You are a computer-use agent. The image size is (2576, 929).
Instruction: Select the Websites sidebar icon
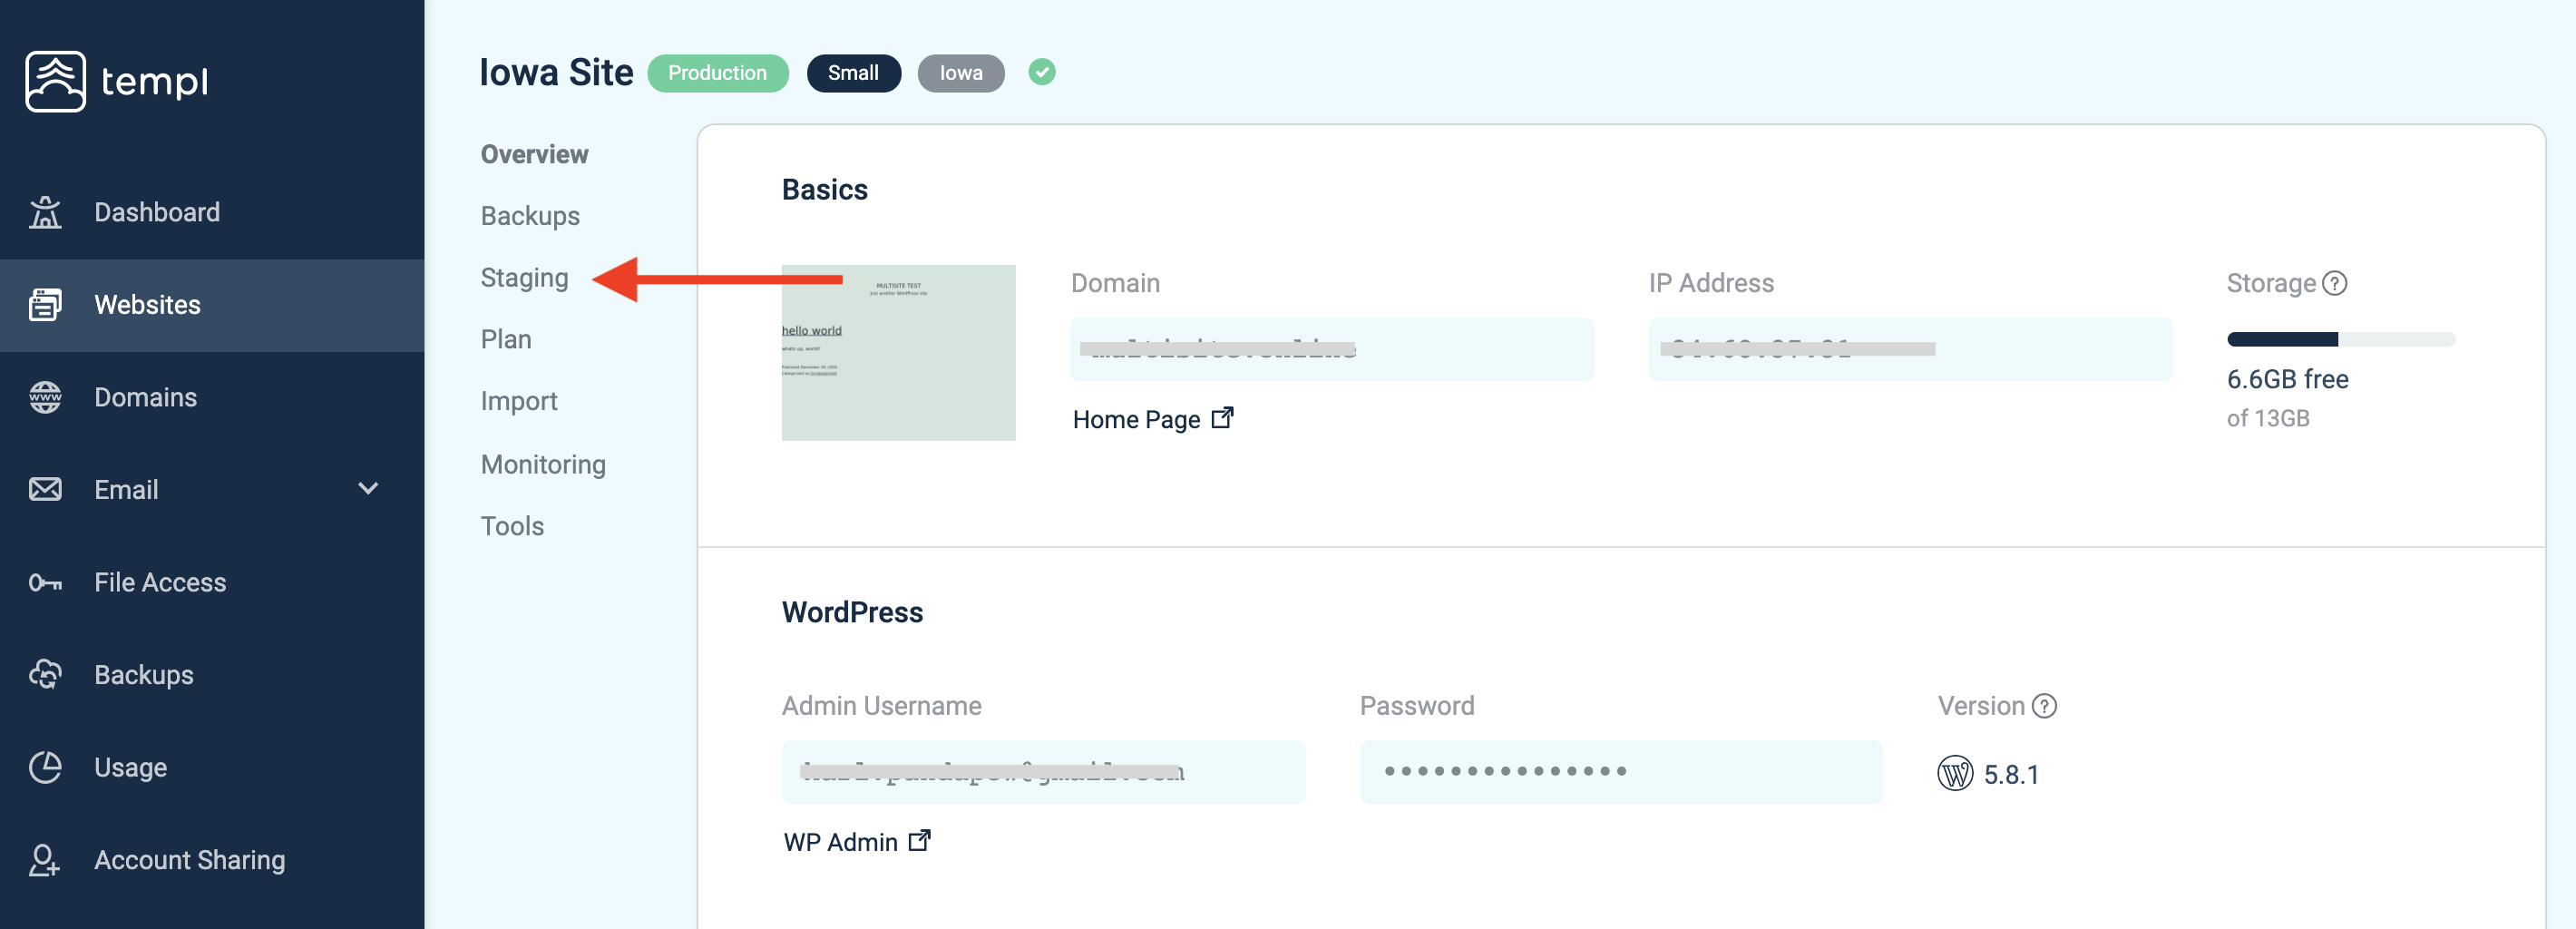click(45, 305)
